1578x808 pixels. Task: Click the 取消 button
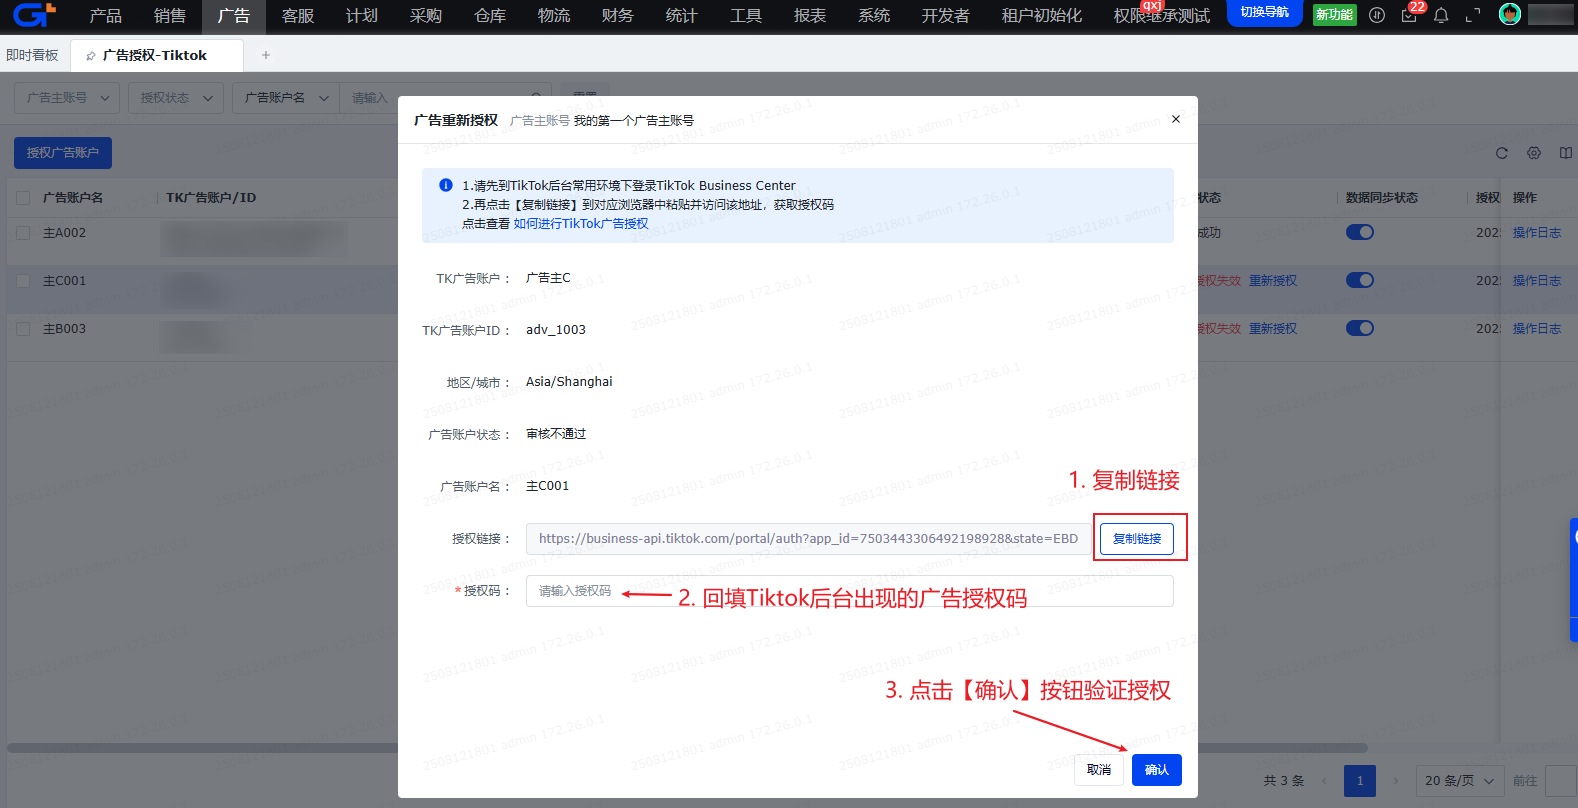click(1099, 770)
